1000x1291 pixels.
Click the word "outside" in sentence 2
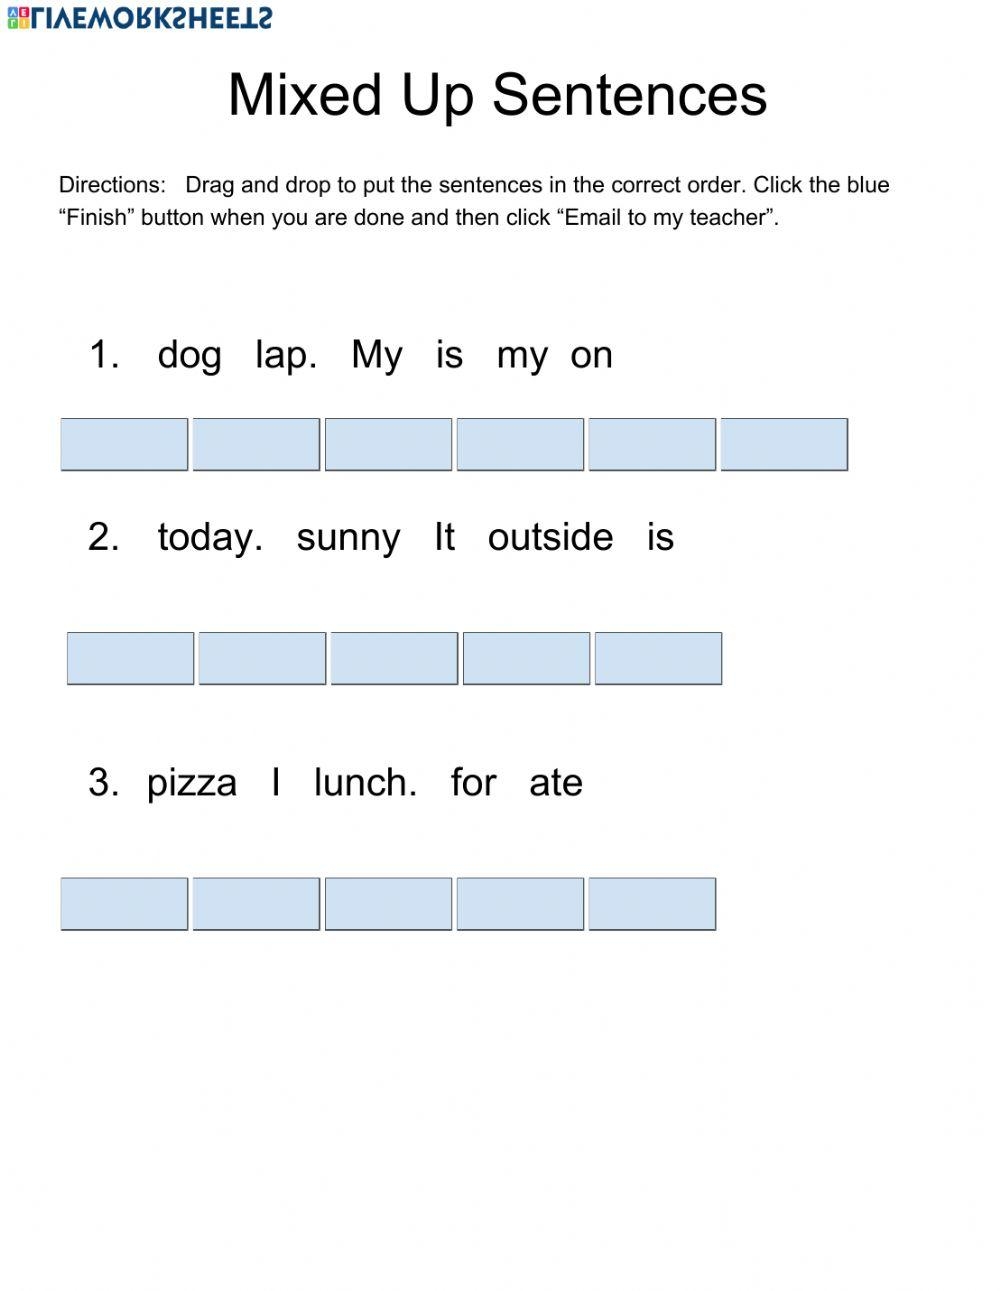click(550, 537)
